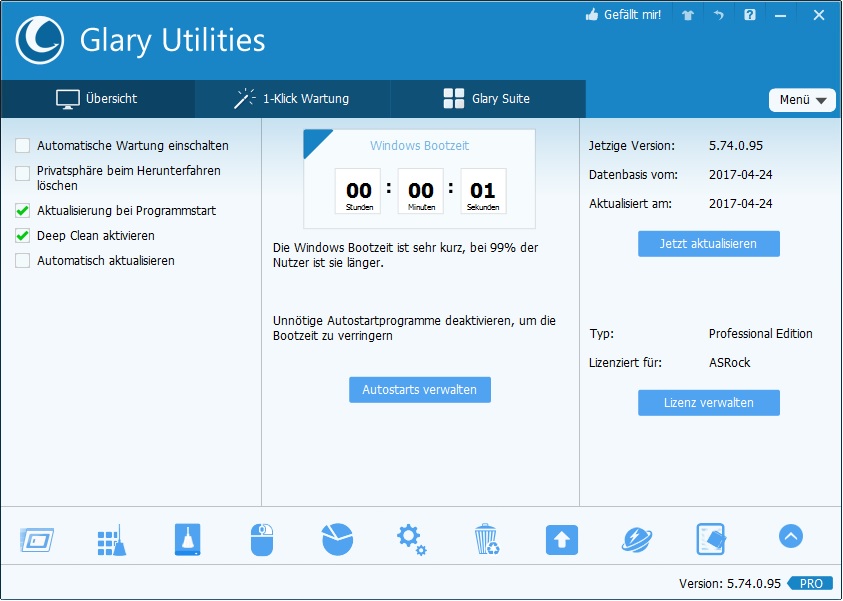Image resolution: width=843 pixels, height=601 pixels.
Task: Open the skin selector t-shirt icon
Action: click(688, 15)
